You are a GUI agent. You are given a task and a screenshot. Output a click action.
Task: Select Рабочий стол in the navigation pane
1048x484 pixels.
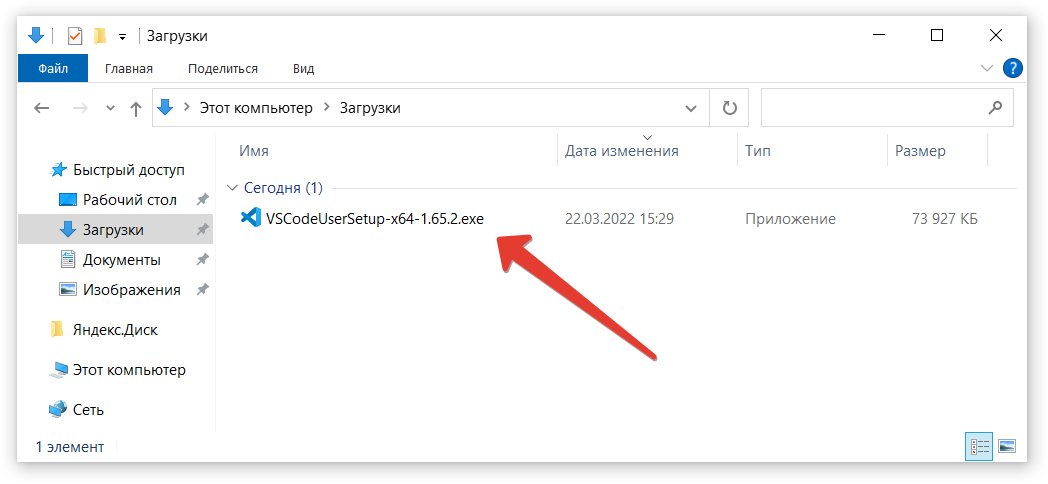click(129, 199)
